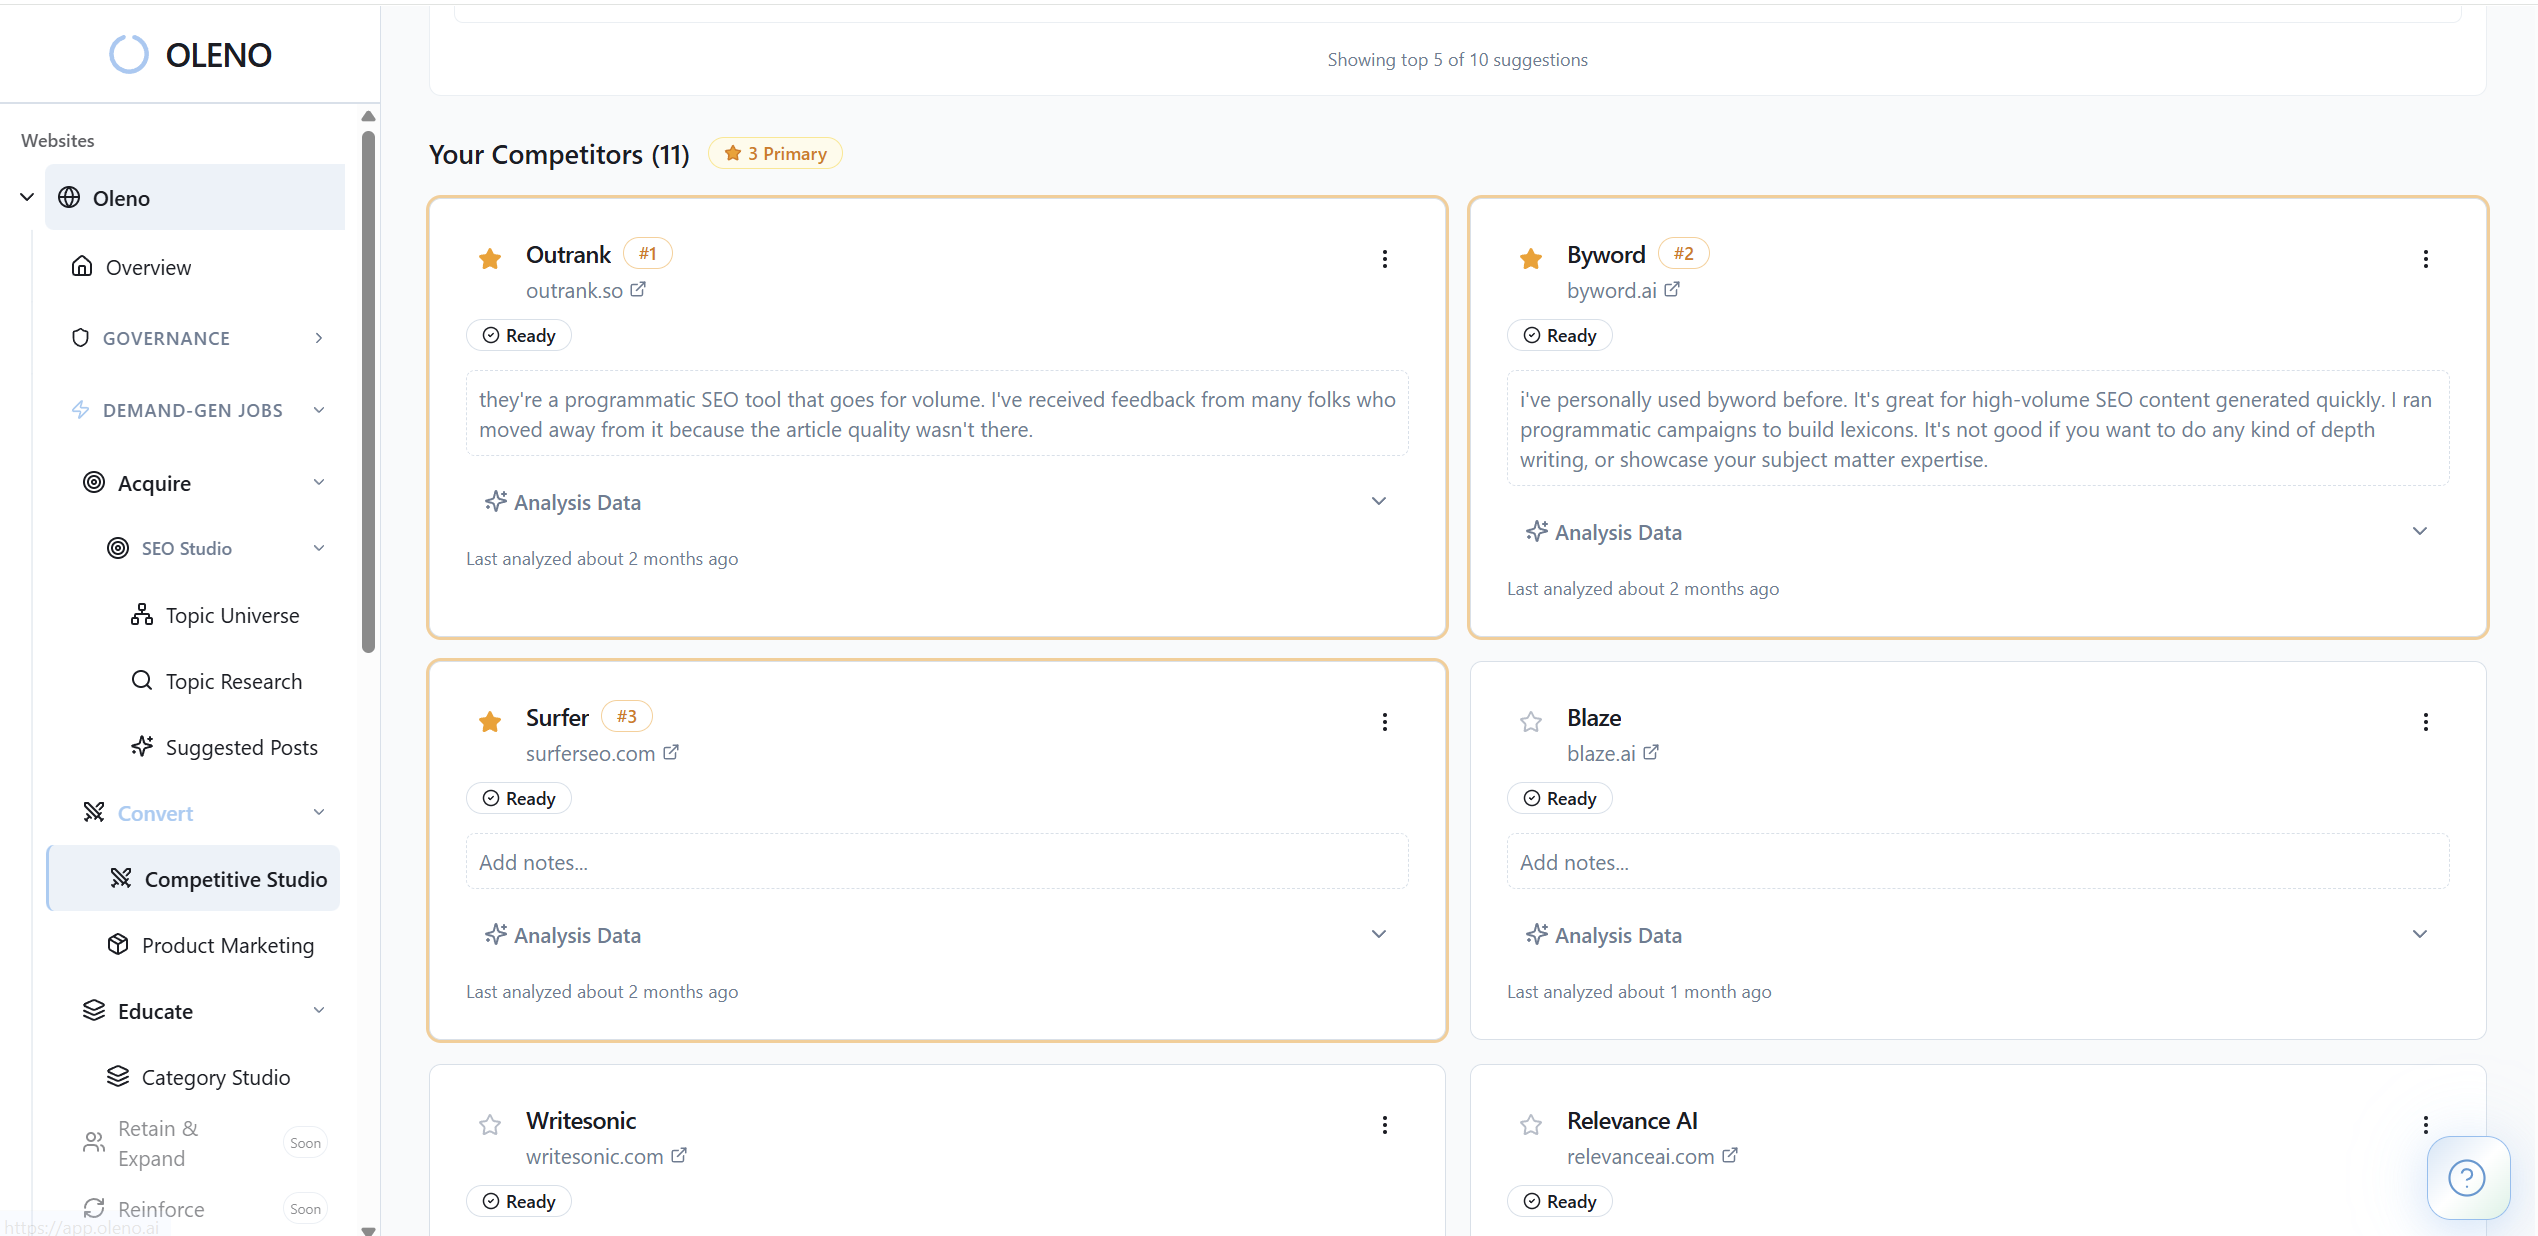The height and width of the screenshot is (1236, 2538).
Task: Star Writesonic as a primary competitor
Action: [490, 1125]
